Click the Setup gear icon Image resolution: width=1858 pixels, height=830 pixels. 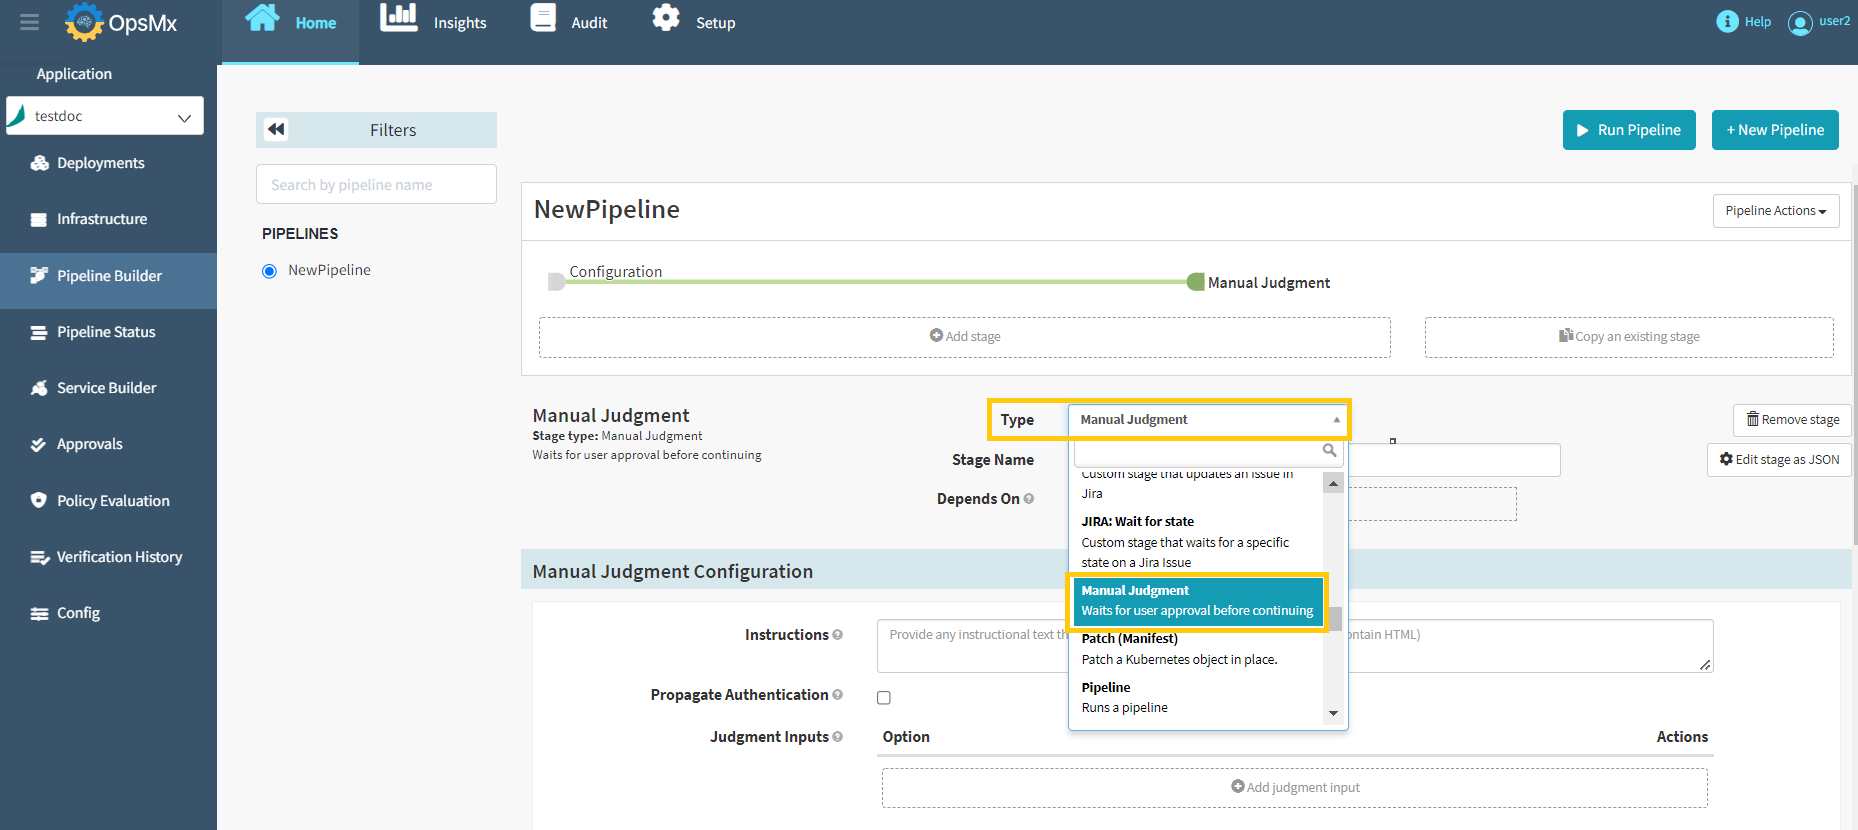click(666, 18)
